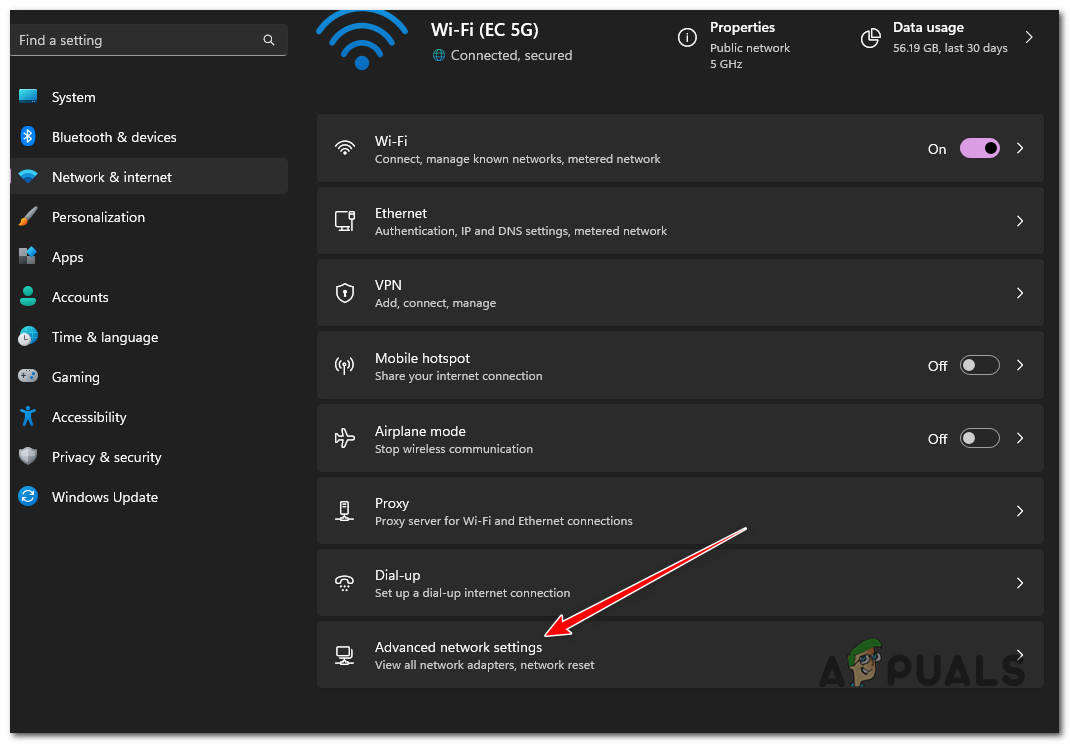Screen dimensions: 1070x744
Task: Click the Bluetooth icon in the sidebar
Action: pos(28,137)
